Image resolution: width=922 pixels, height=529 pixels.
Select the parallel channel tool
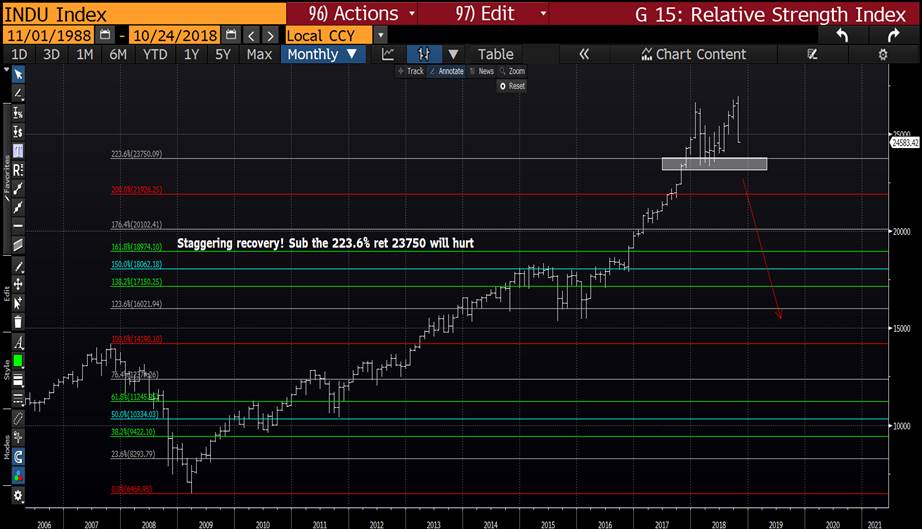click(18, 245)
